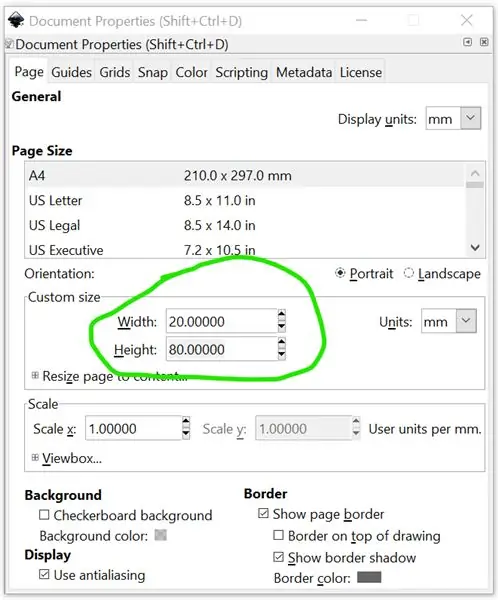Click the small dialog icon beside panel title

[9, 44]
